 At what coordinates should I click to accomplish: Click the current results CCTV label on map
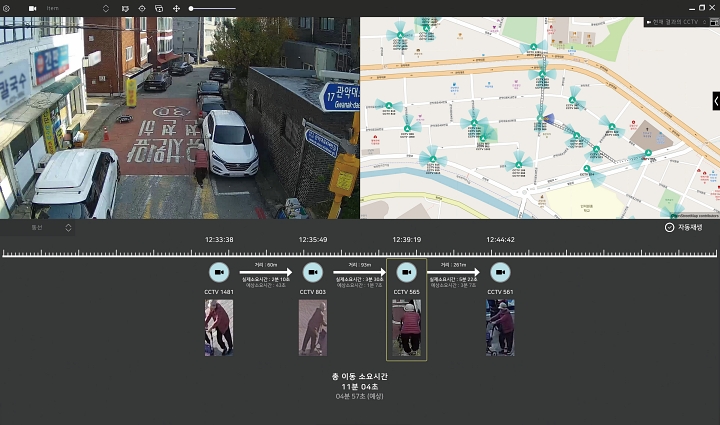[x=678, y=21]
